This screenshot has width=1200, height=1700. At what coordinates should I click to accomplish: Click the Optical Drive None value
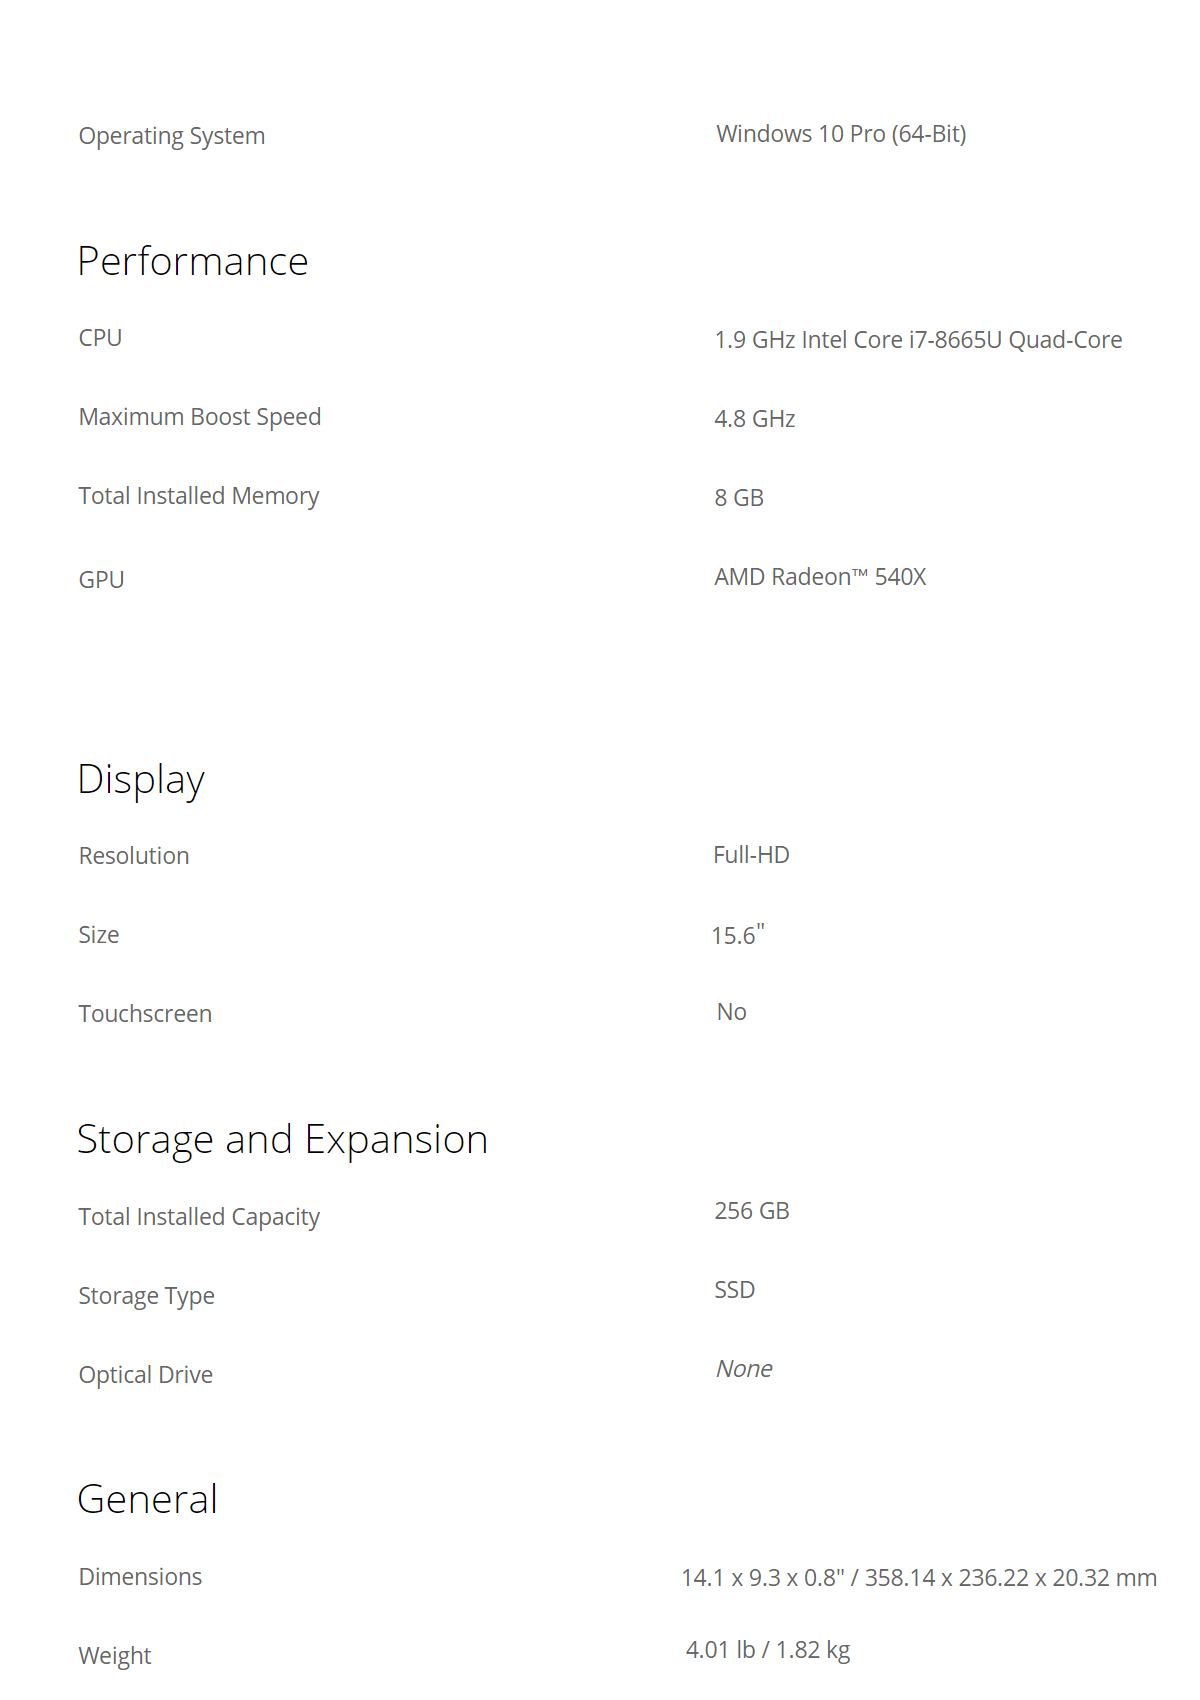(x=744, y=1369)
